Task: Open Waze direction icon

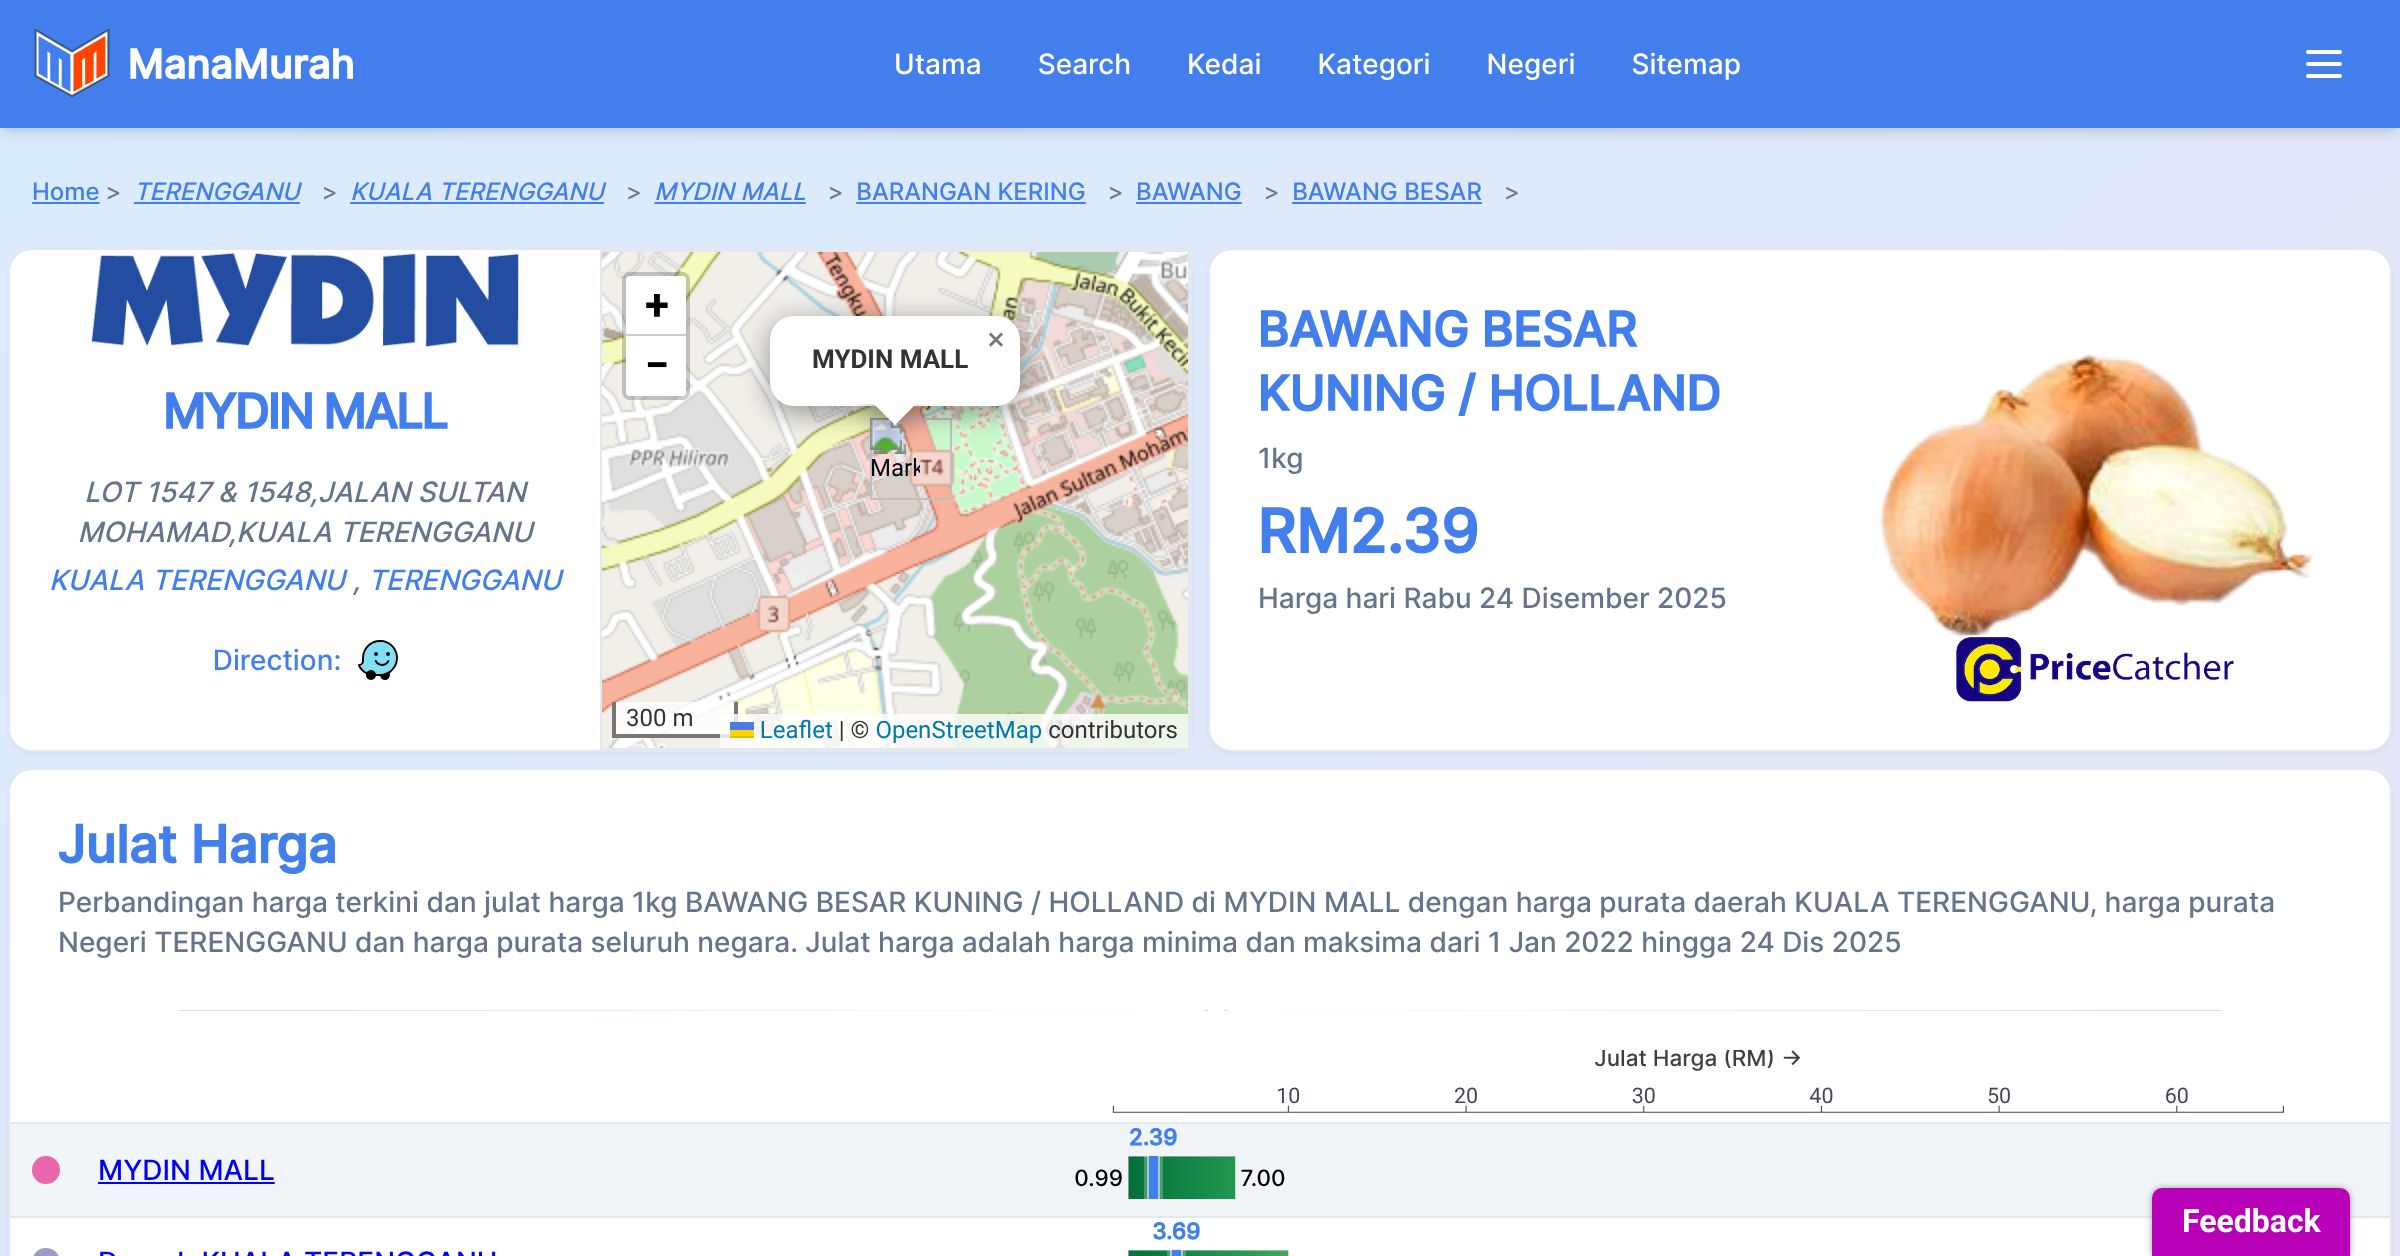Action: point(378,660)
